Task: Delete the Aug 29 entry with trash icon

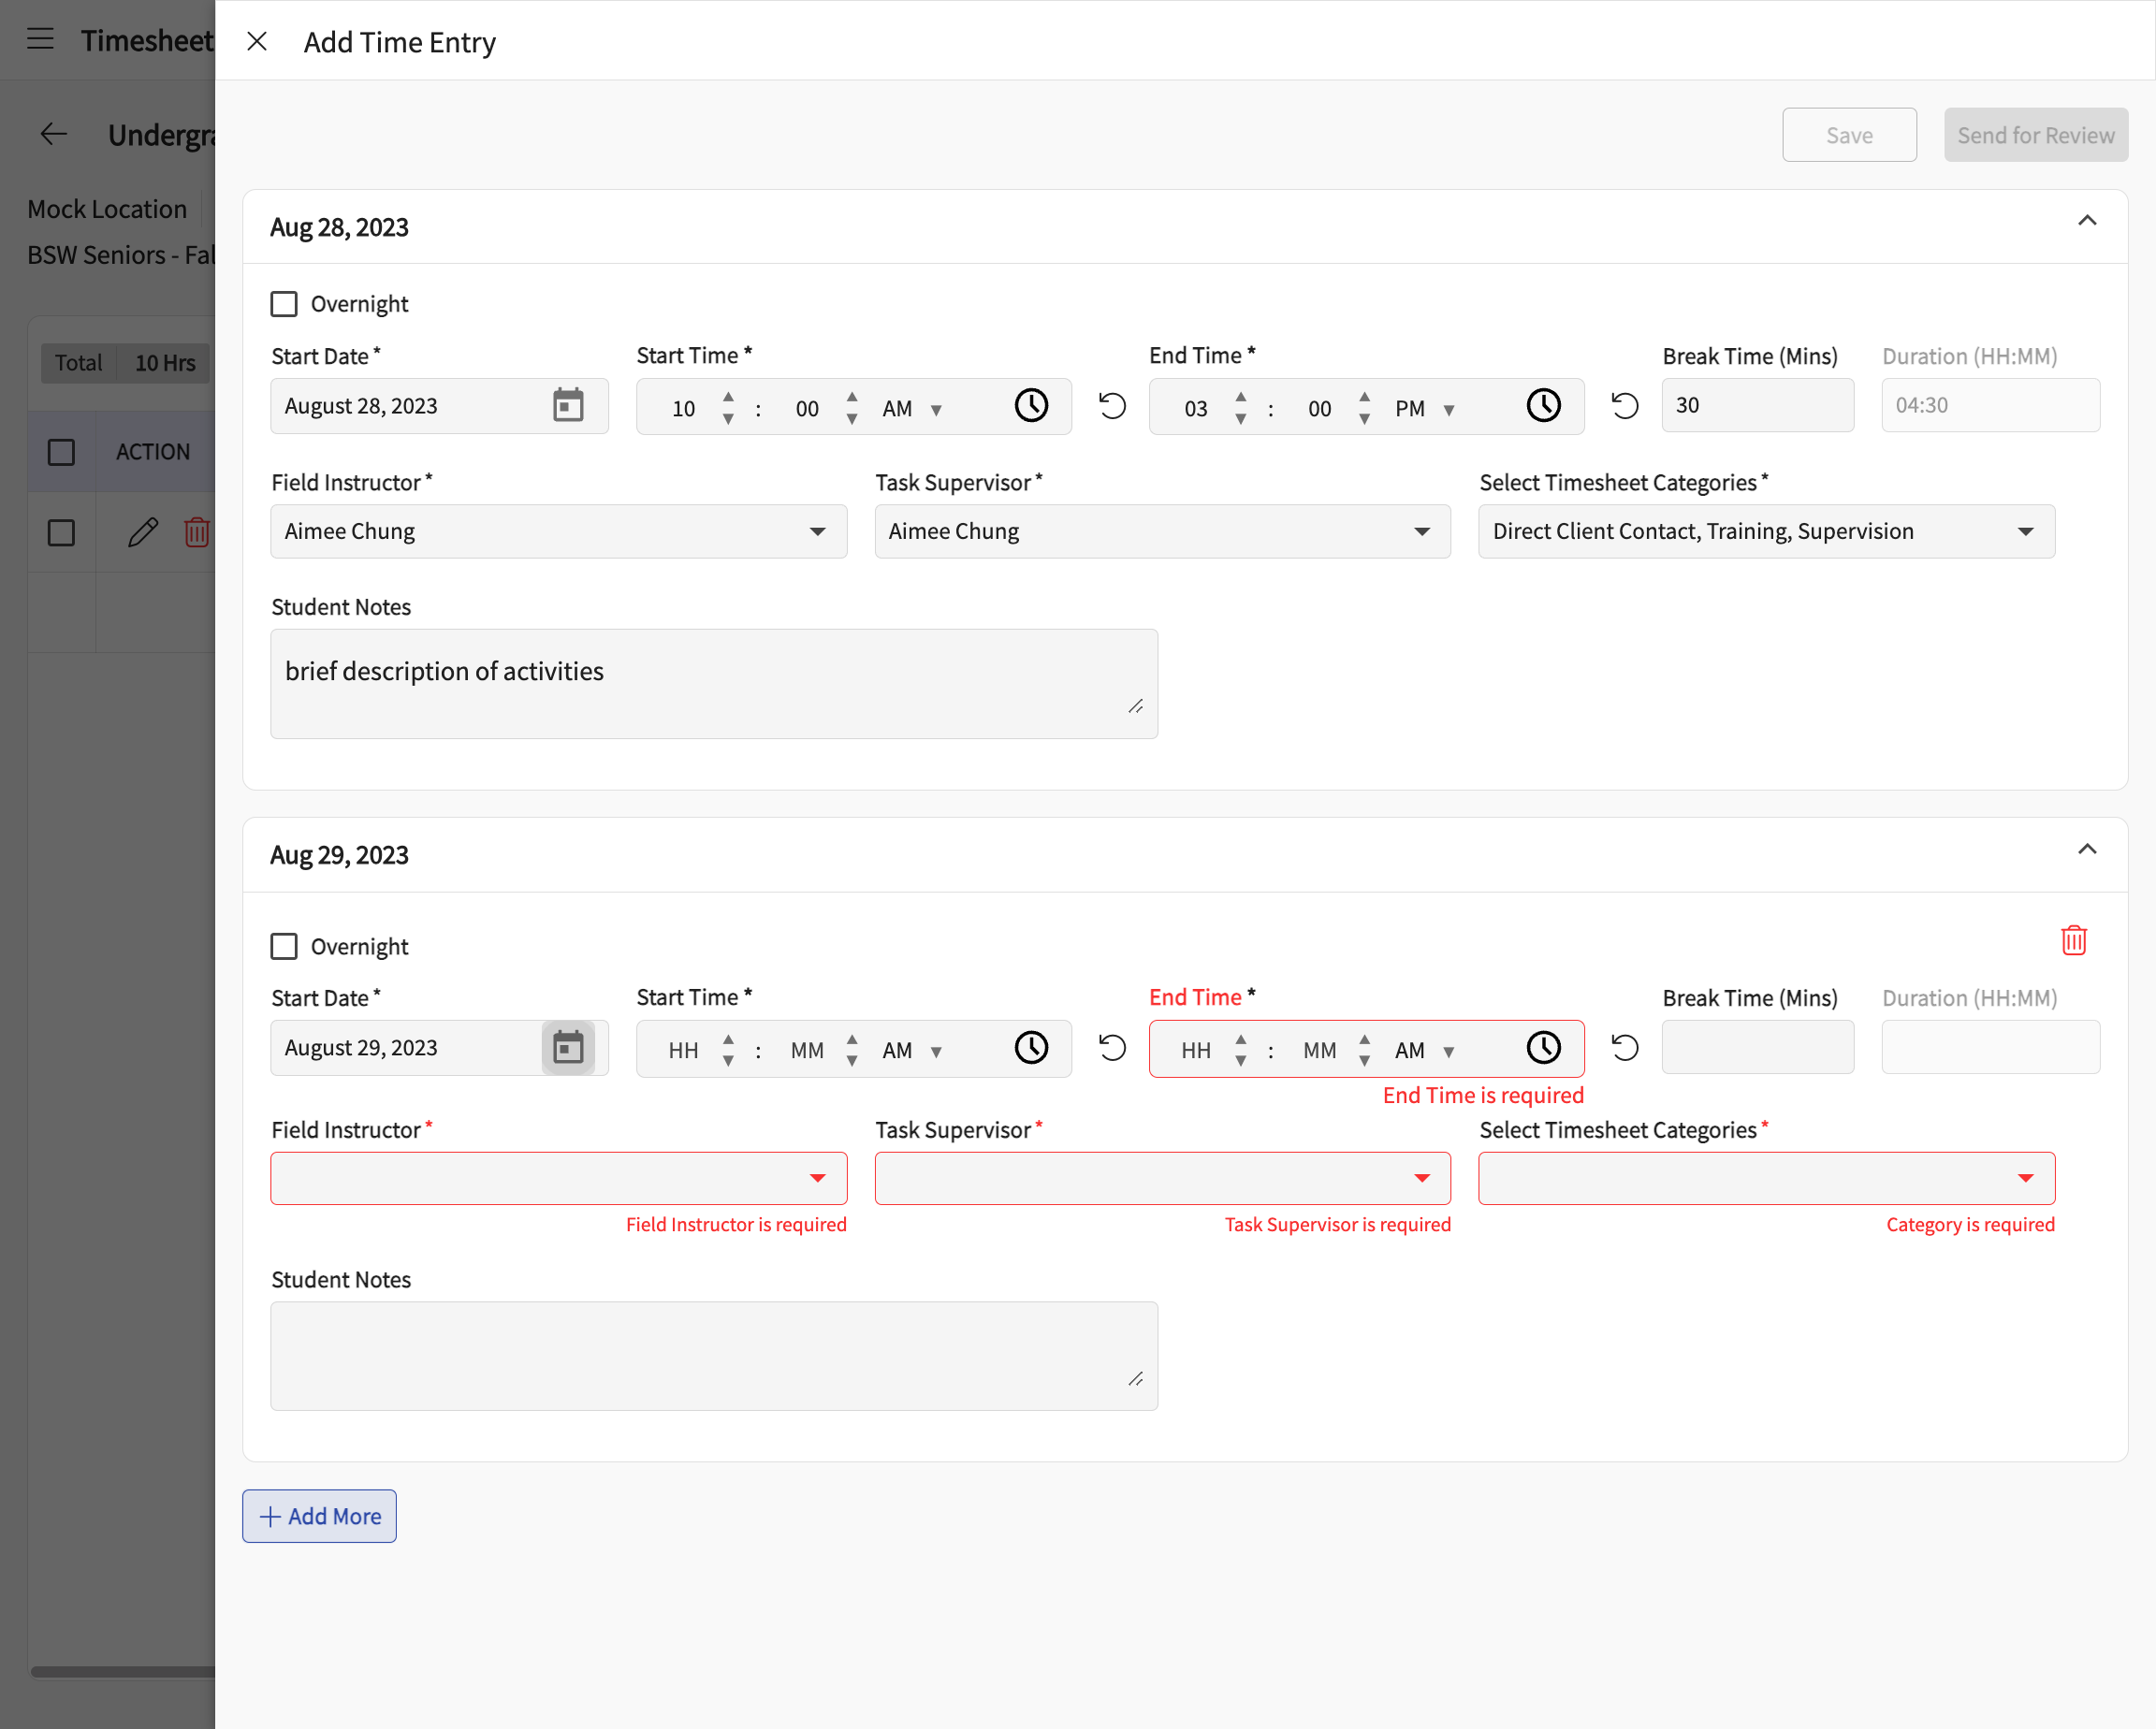Action: click(x=2074, y=940)
